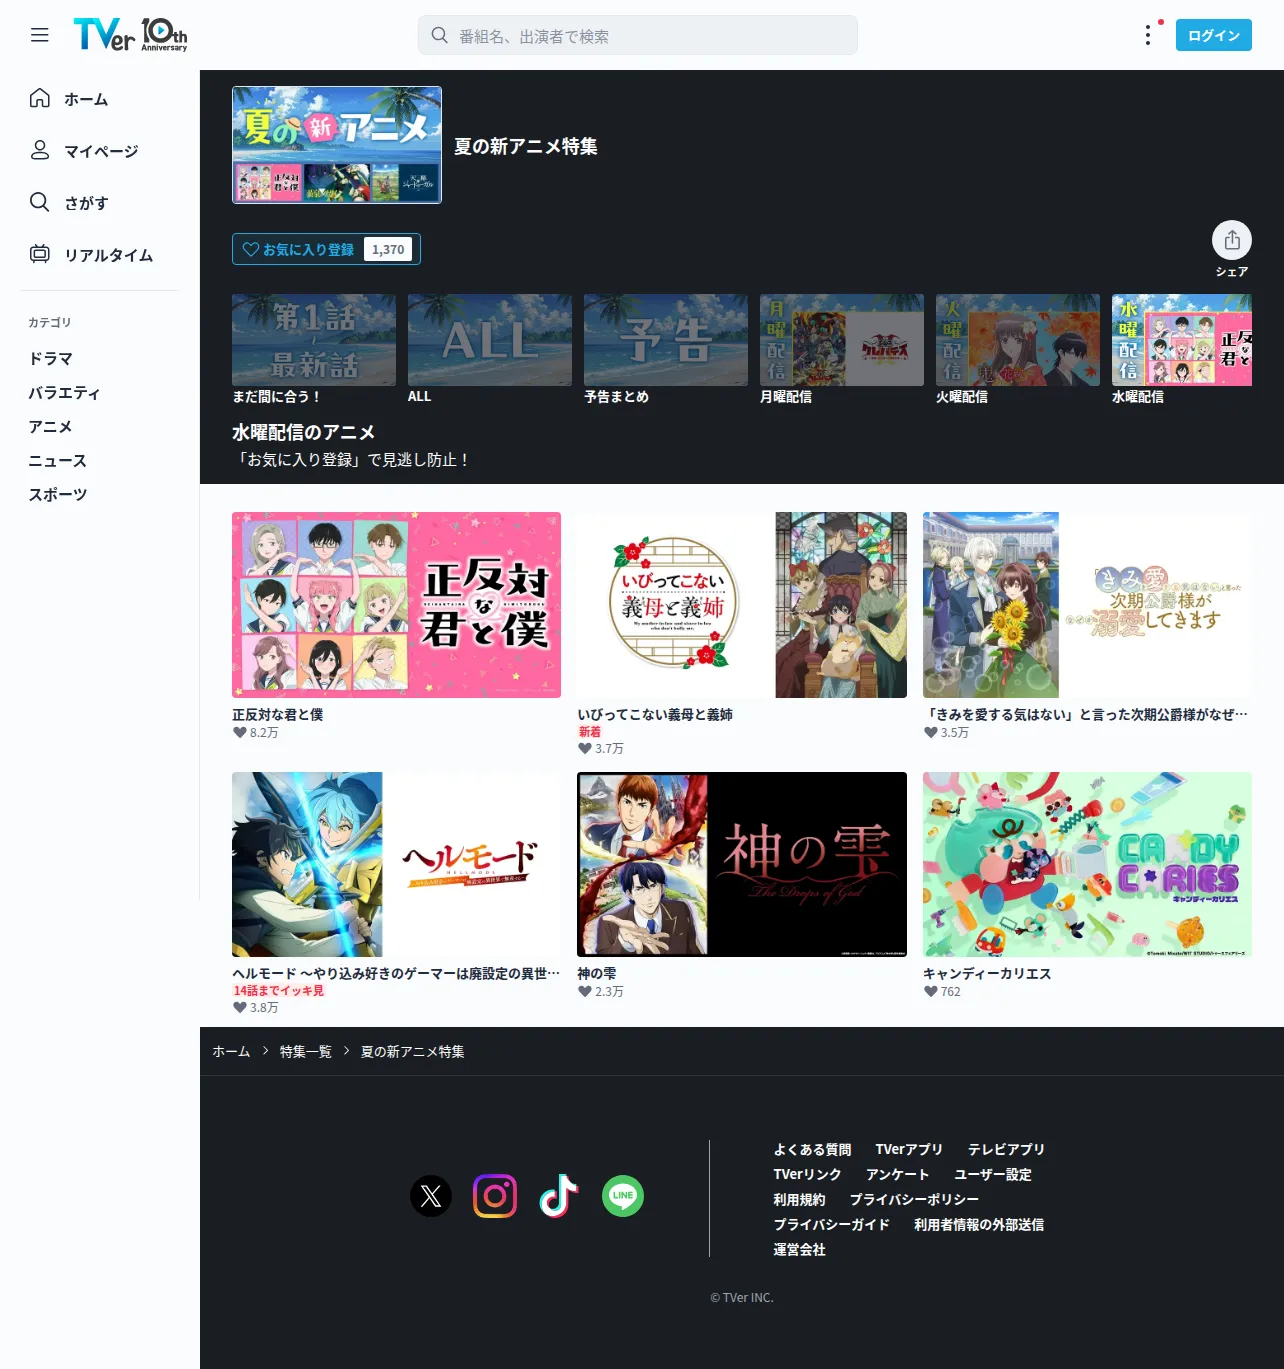Image resolution: width=1284 pixels, height=1369 pixels.
Task: Open テレビアプリ footer link
Action: (x=1007, y=1150)
